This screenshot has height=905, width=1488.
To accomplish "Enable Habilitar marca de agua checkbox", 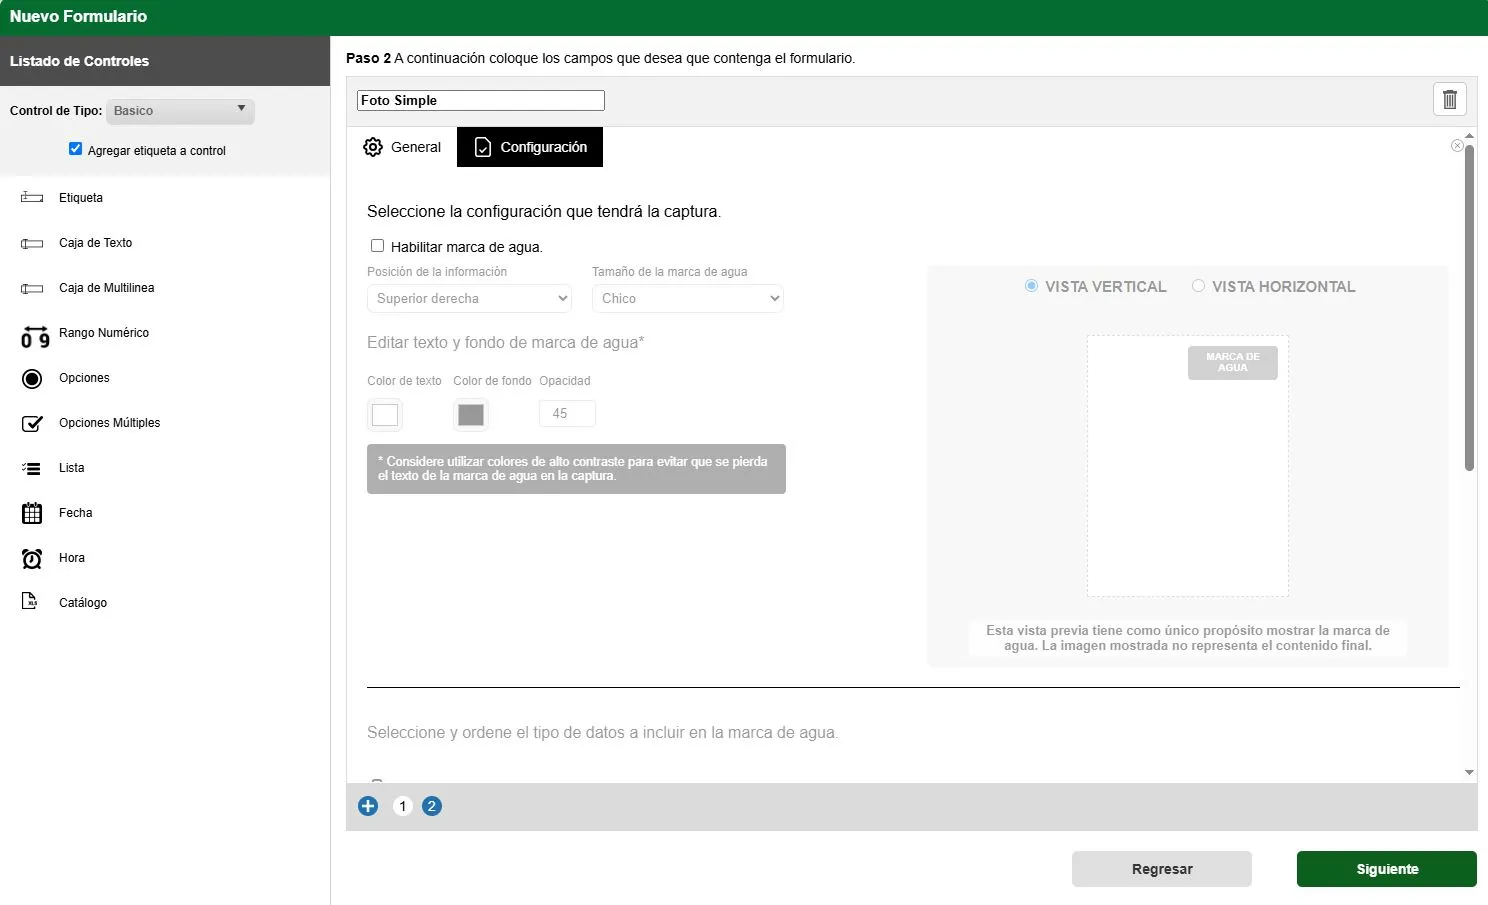I will click(x=377, y=246).
